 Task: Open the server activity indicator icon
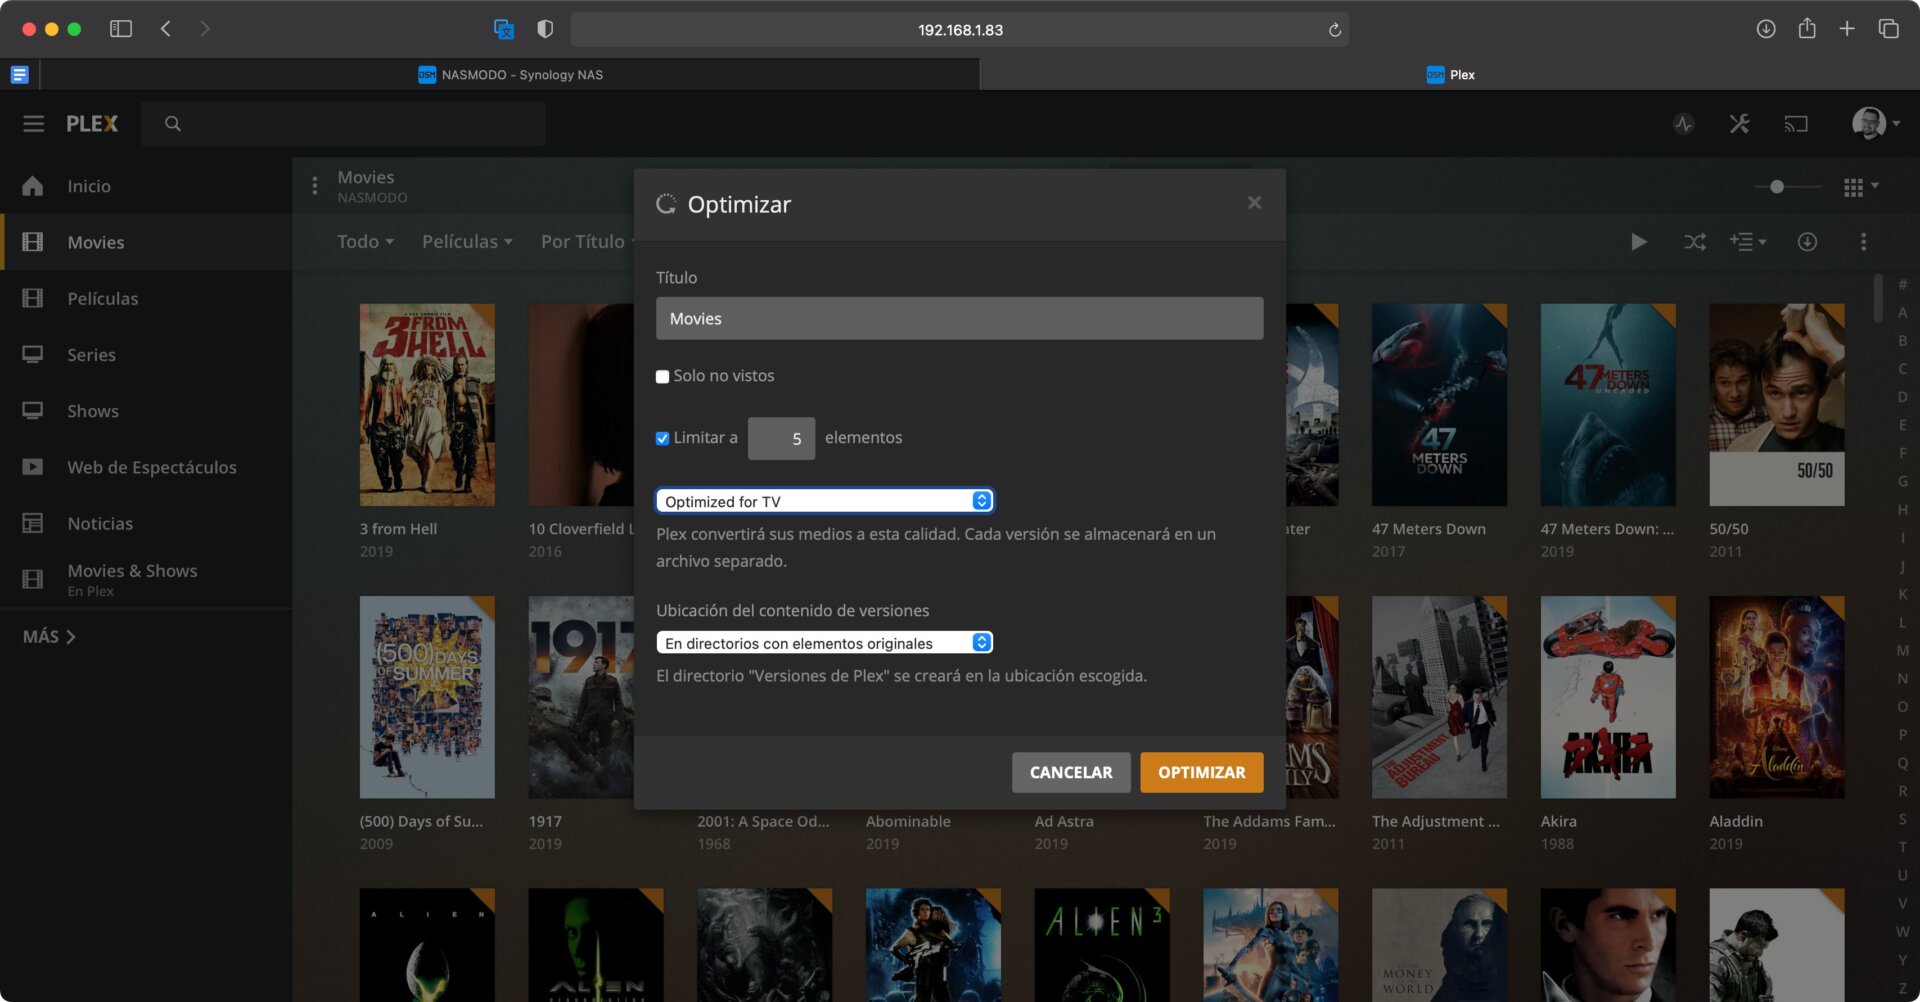point(1684,123)
